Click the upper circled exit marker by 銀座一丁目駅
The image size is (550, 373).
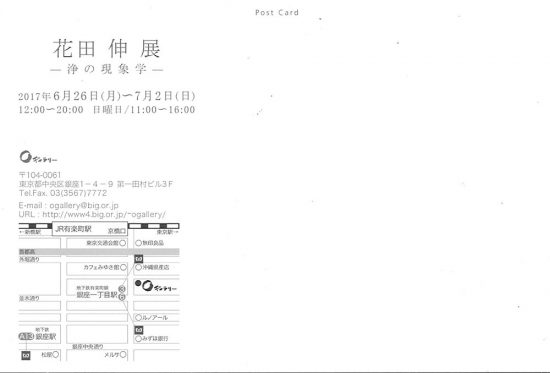click(x=122, y=289)
